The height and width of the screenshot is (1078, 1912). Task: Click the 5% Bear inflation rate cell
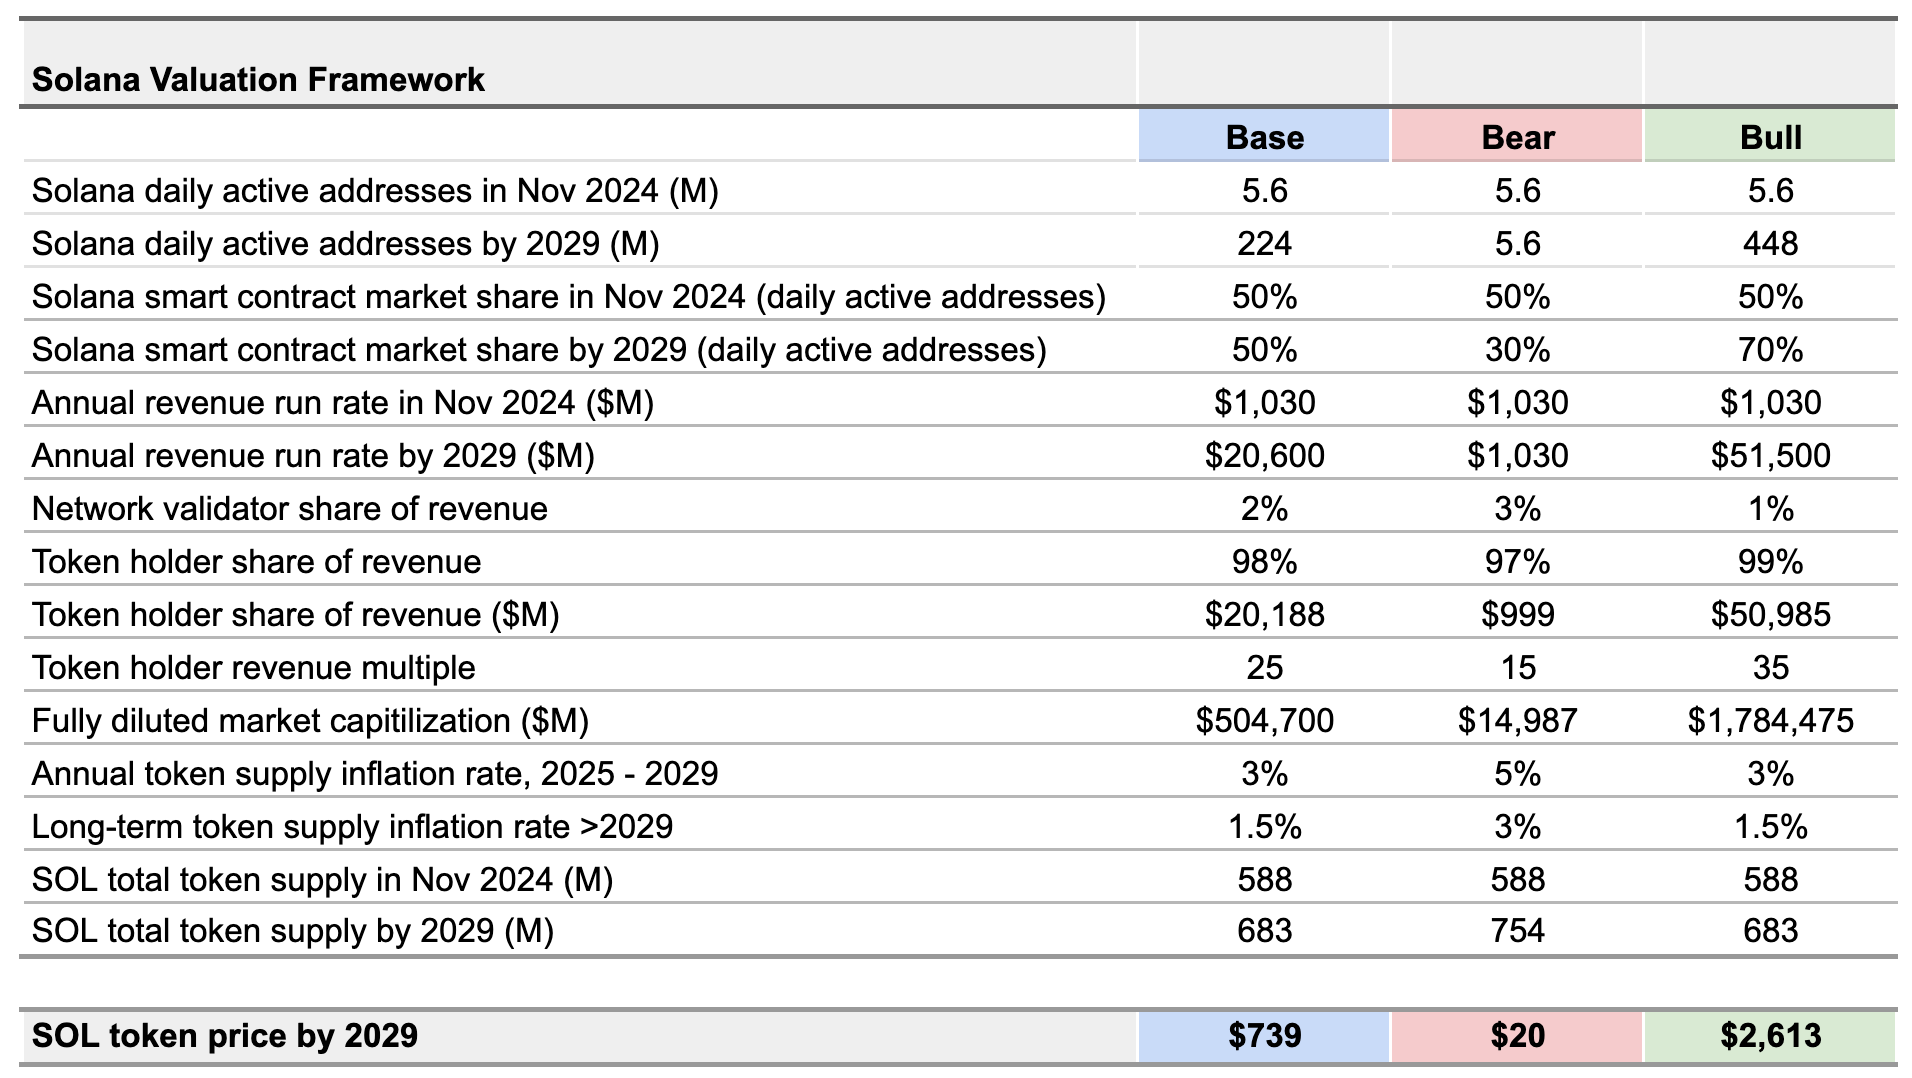1517,773
